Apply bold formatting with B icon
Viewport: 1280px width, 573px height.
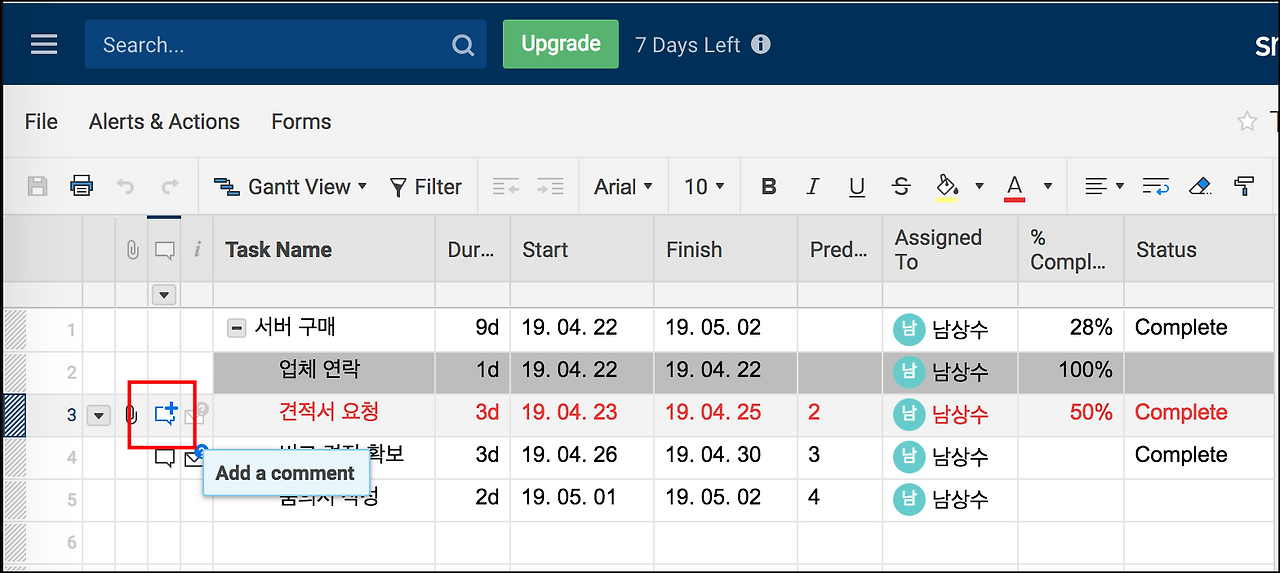(768, 187)
